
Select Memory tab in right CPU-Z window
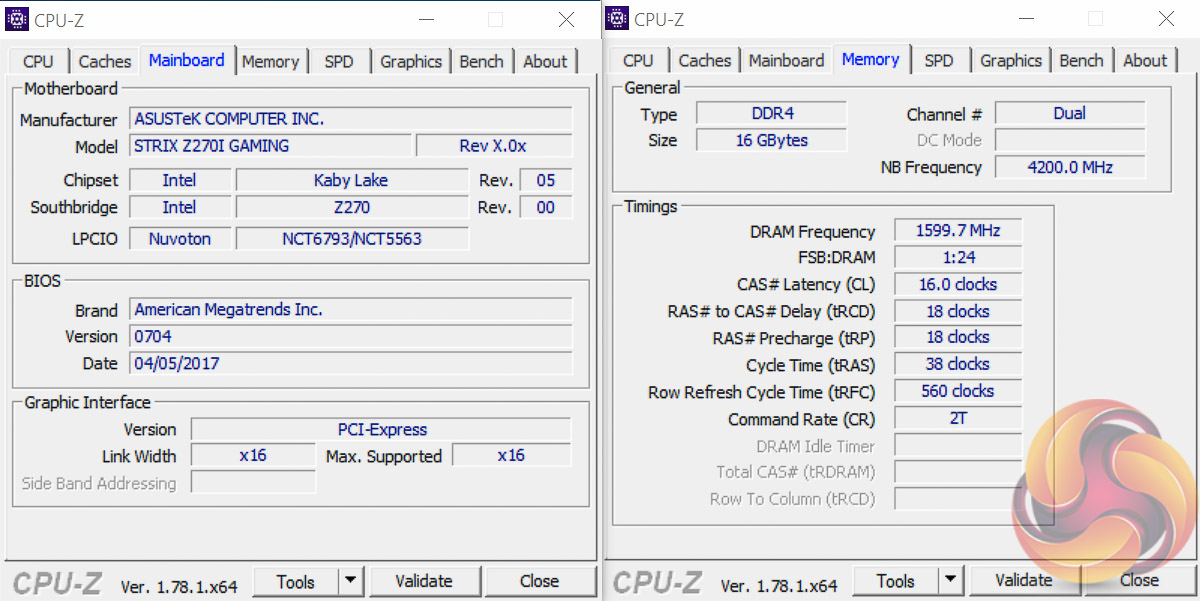(x=871, y=60)
